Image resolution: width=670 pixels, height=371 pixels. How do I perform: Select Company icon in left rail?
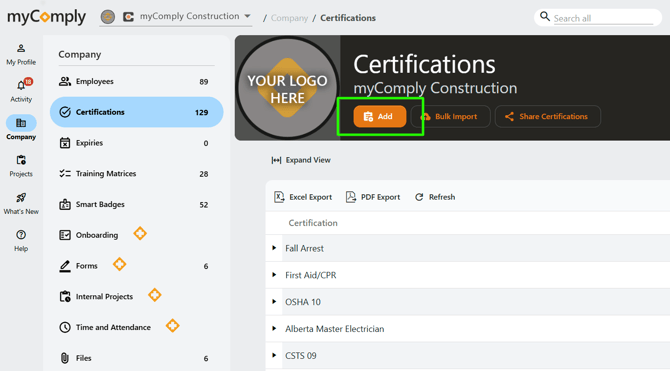(21, 123)
